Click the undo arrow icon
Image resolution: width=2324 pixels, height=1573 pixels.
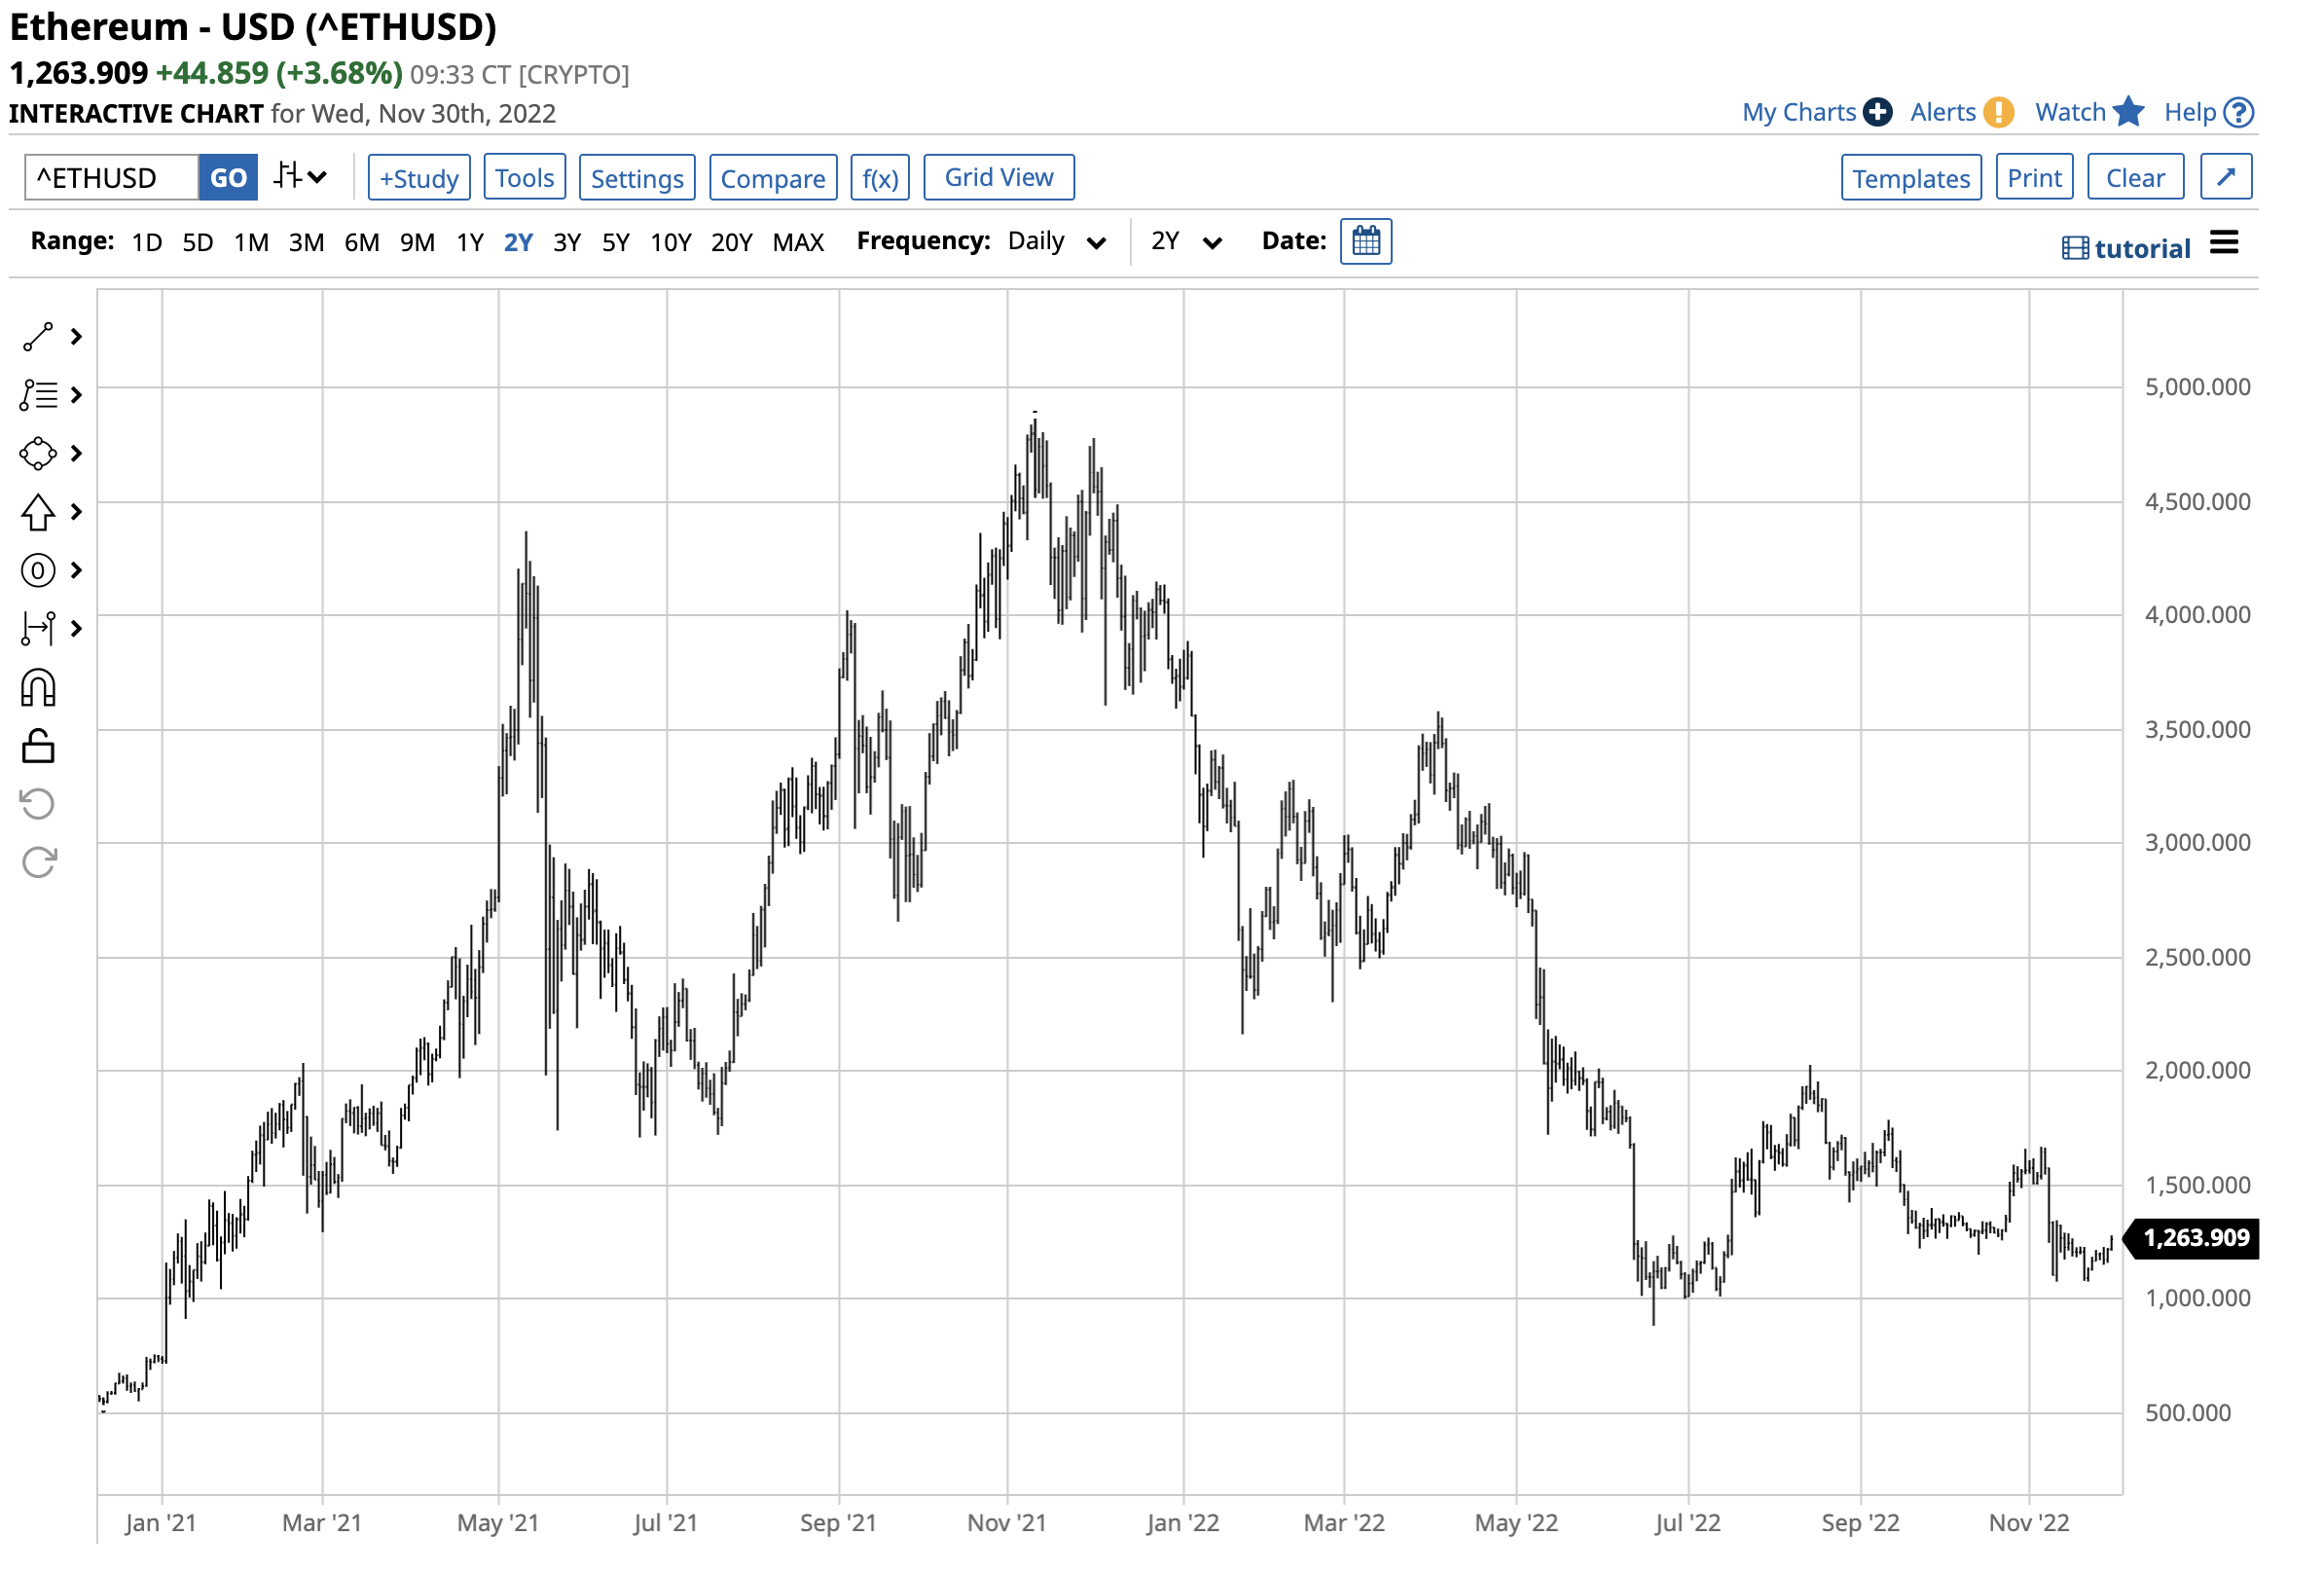pyautogui.click(x=38, y=804)
